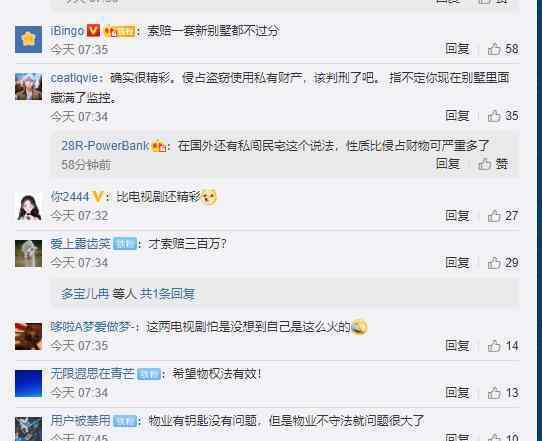Like 无限遐思在青芒's comment
542x441 pixels.
click(x=503, y=393)
